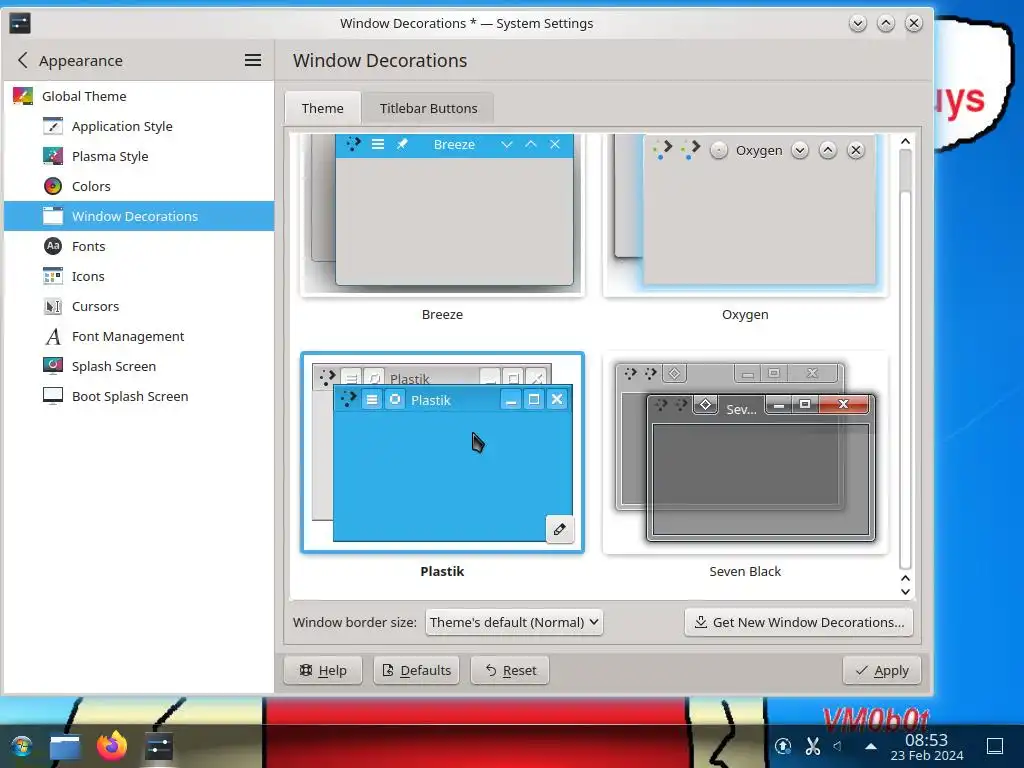Click the theme list scroll up arrow

(x=905, y=141)
